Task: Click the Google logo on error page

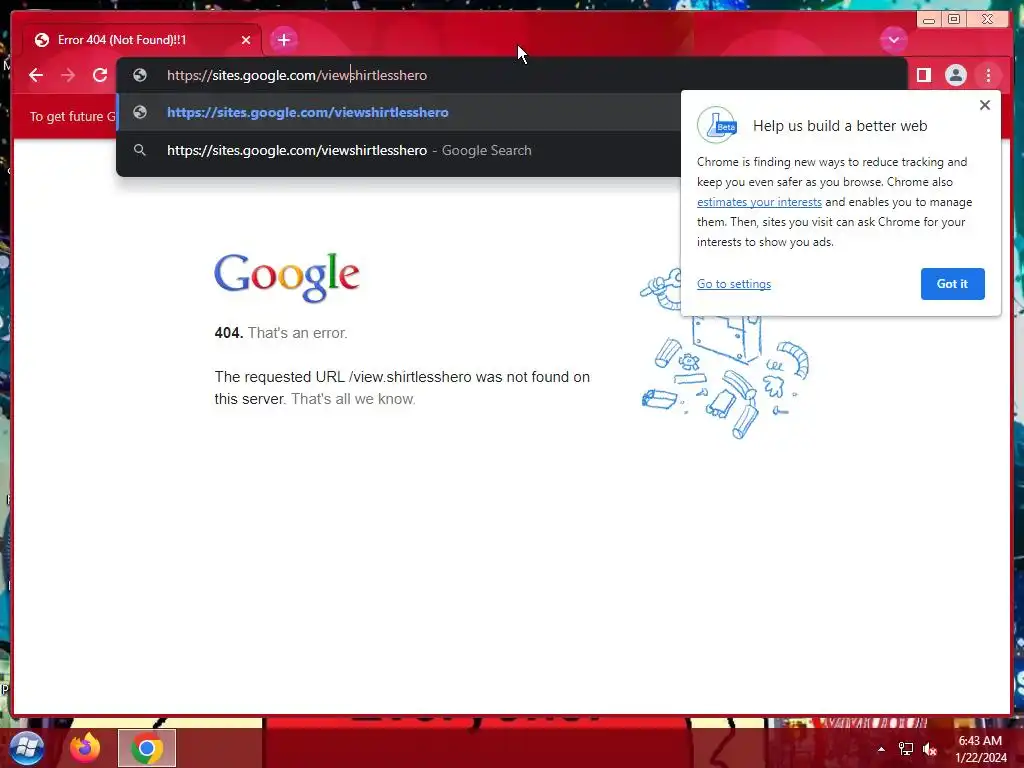Action: point(287,277)
